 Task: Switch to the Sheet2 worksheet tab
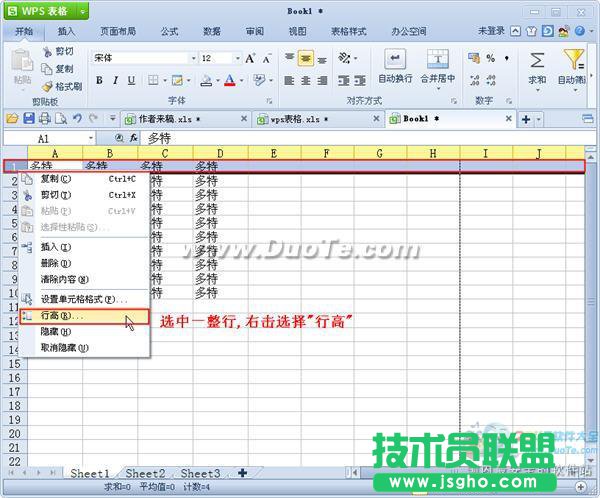[x=145, y=474]
